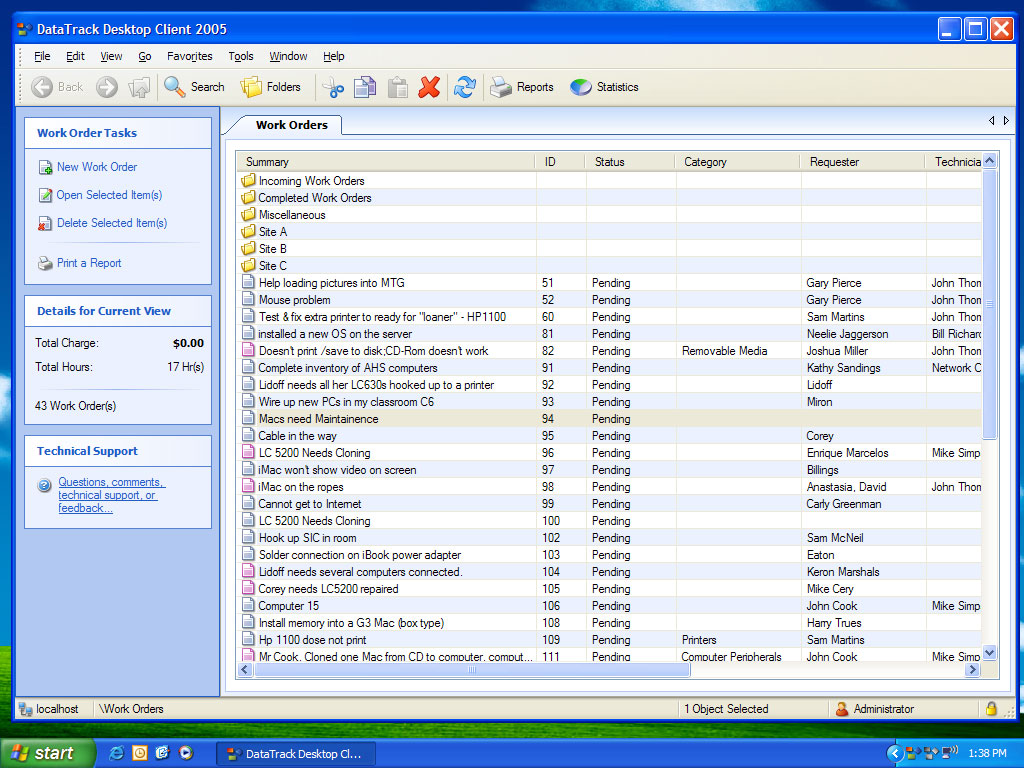Open the Favorites menu

tap(189, 56)
